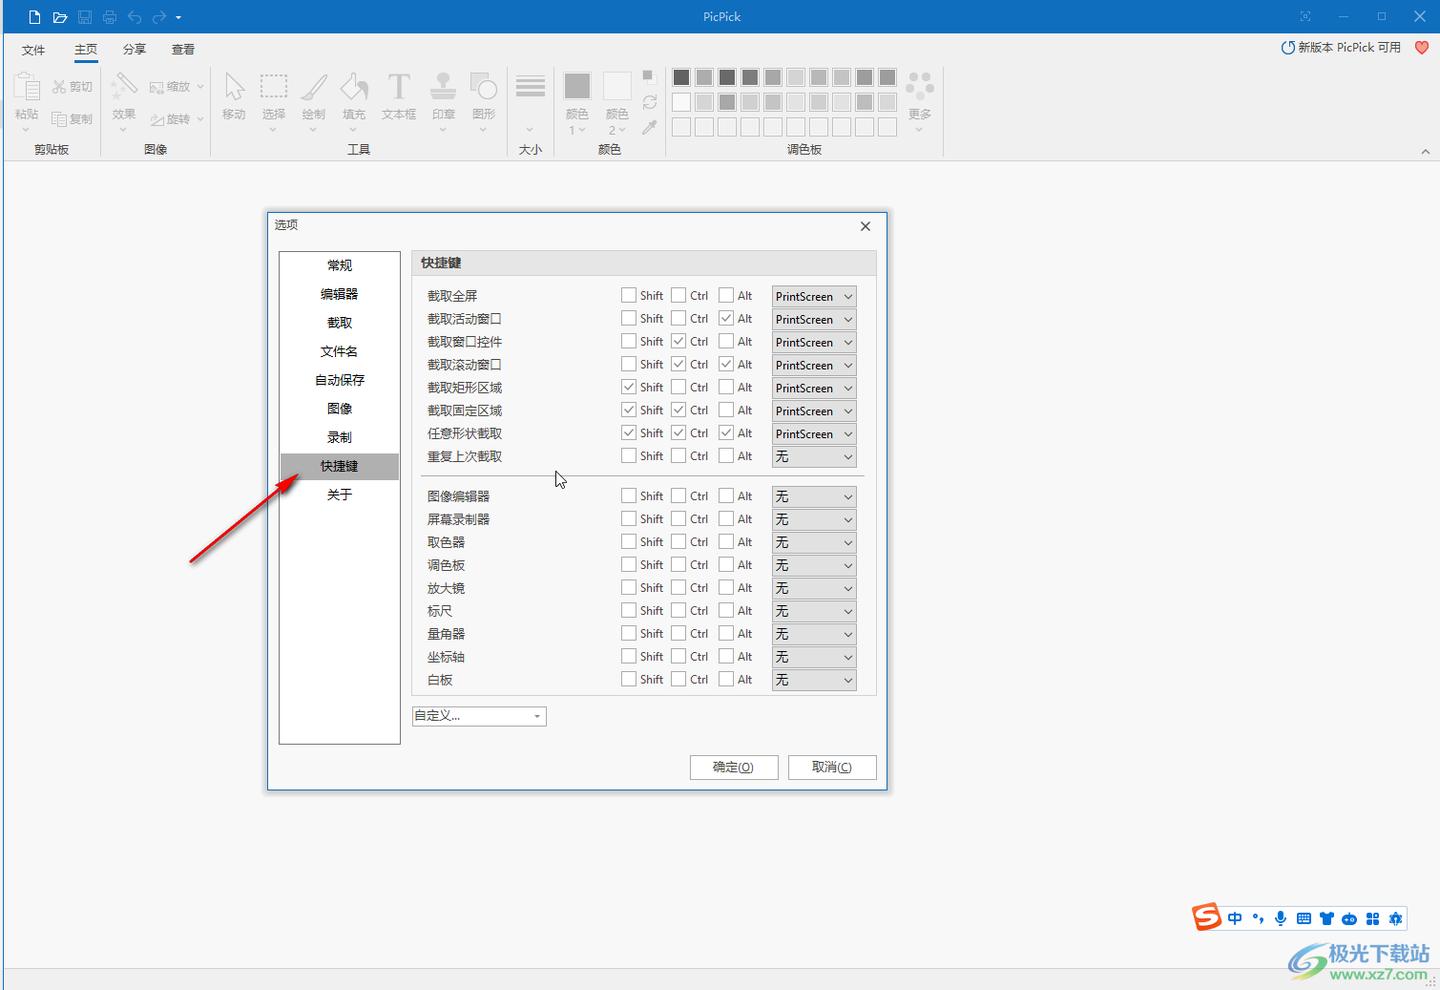Open key dropdown for 重复上次截取

[814, 457]
